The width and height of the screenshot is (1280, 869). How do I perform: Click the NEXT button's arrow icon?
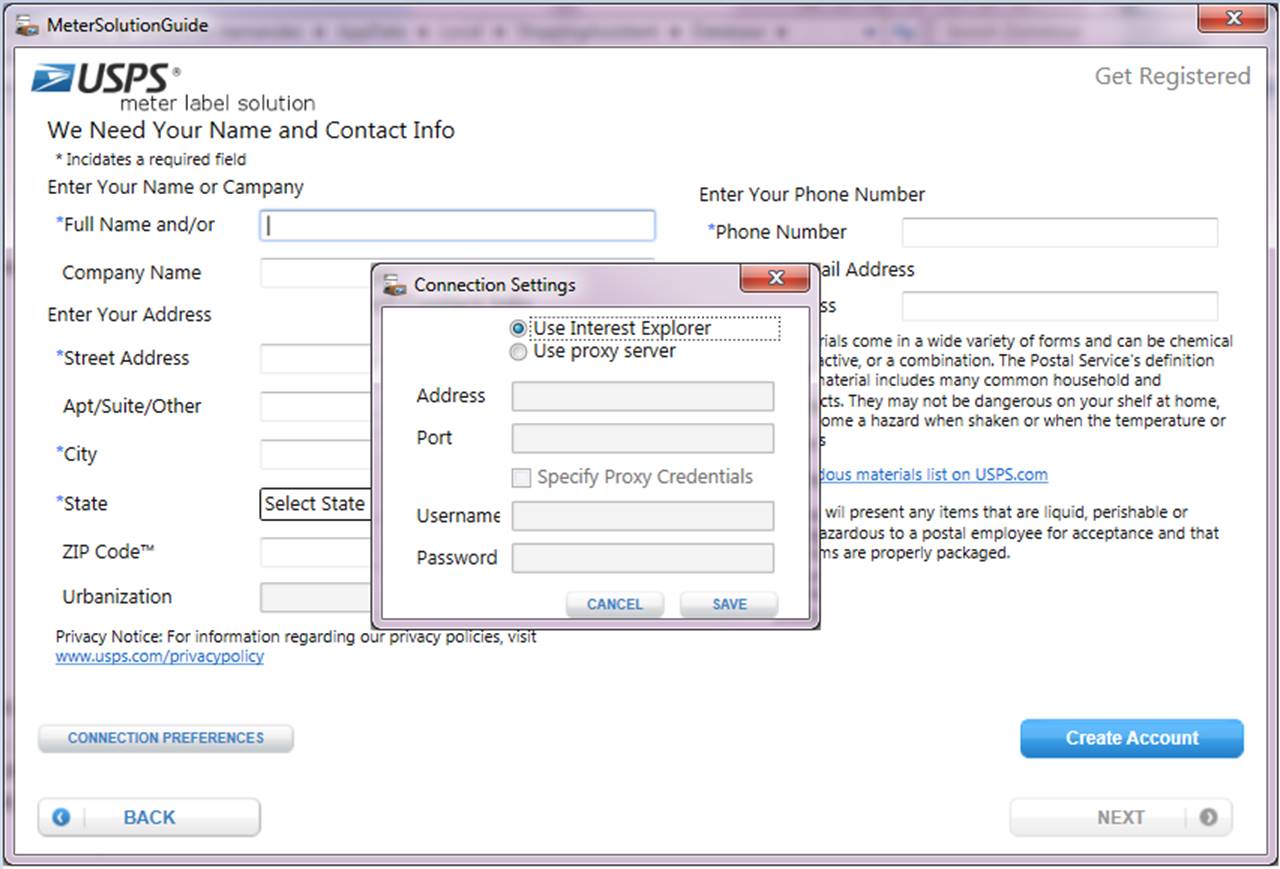coord(1208,817)
